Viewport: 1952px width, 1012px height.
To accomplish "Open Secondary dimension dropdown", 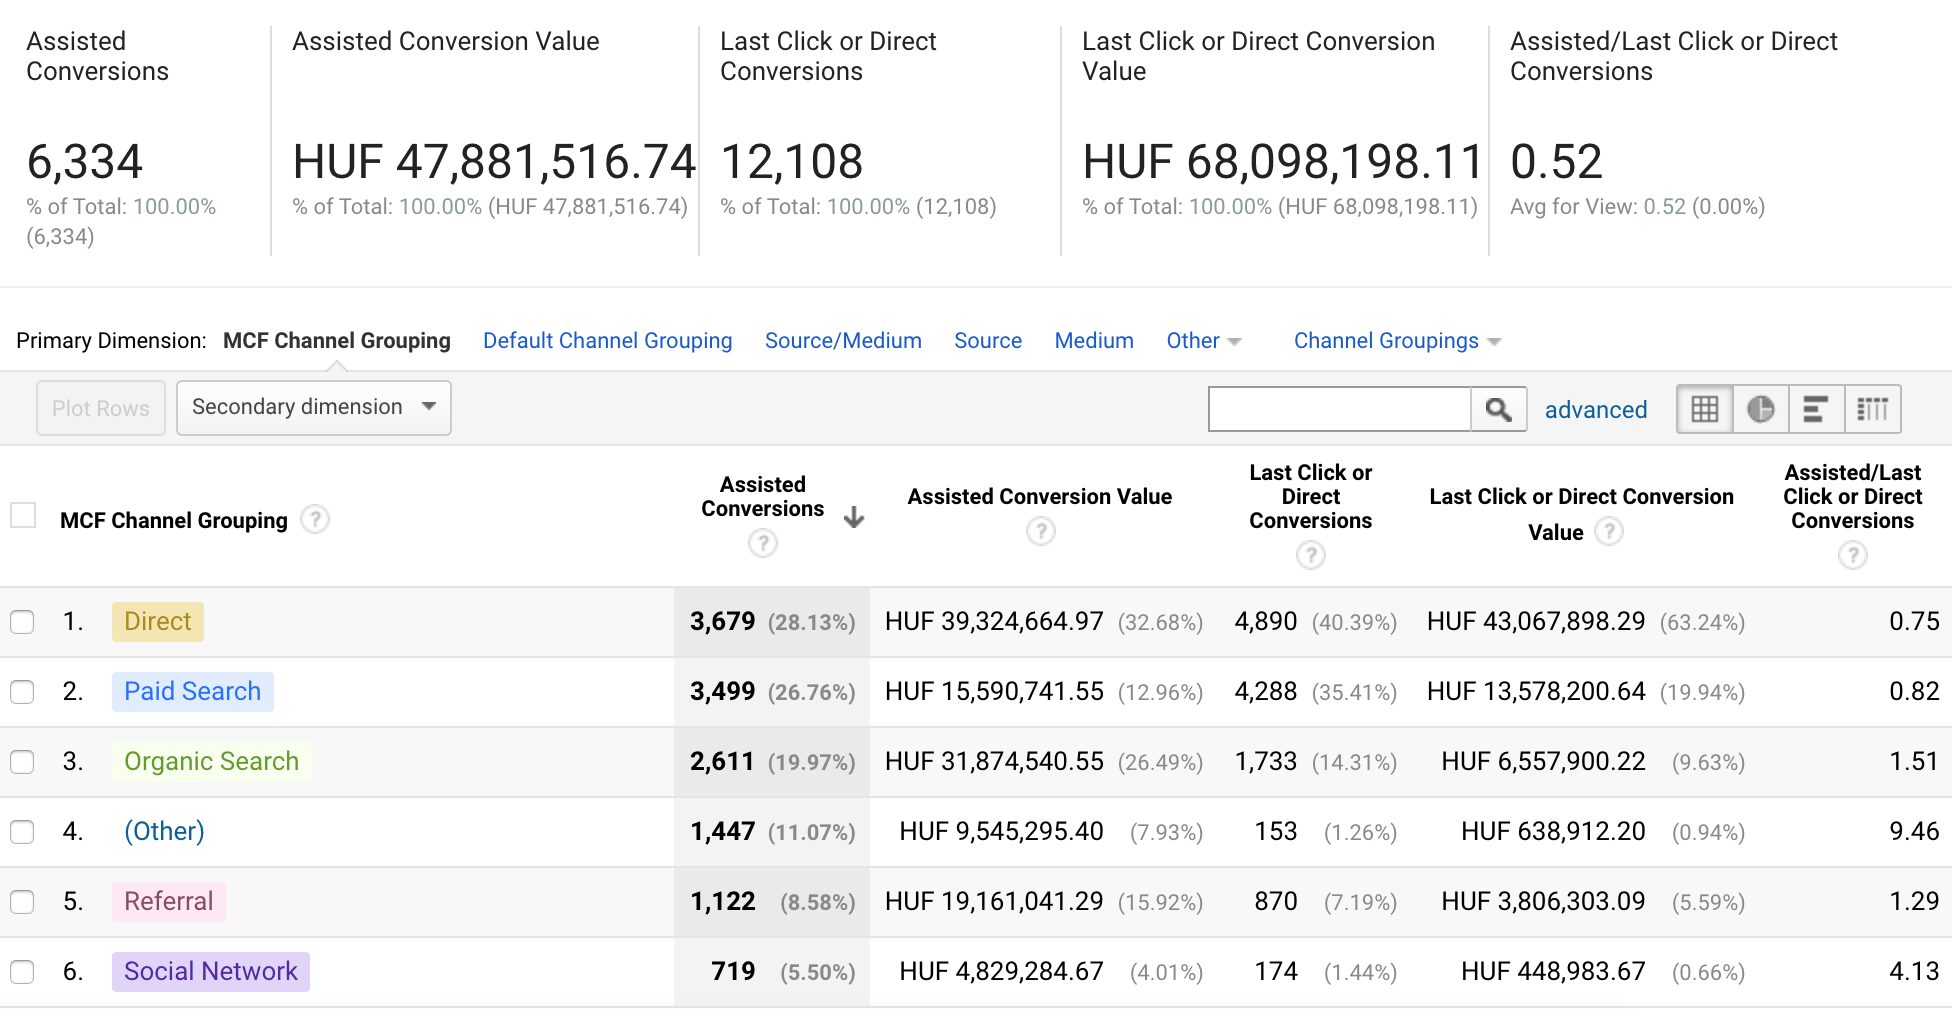I will tap(314, 408).
